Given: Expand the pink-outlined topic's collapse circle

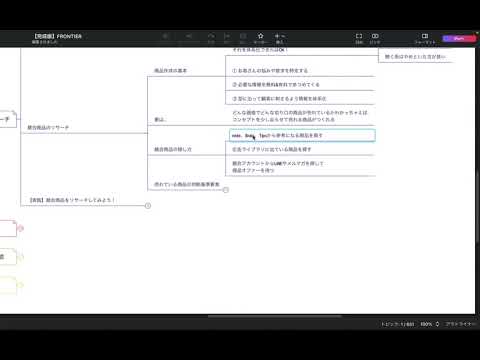Looking at the screenshot, I should (x=21, y=228).
